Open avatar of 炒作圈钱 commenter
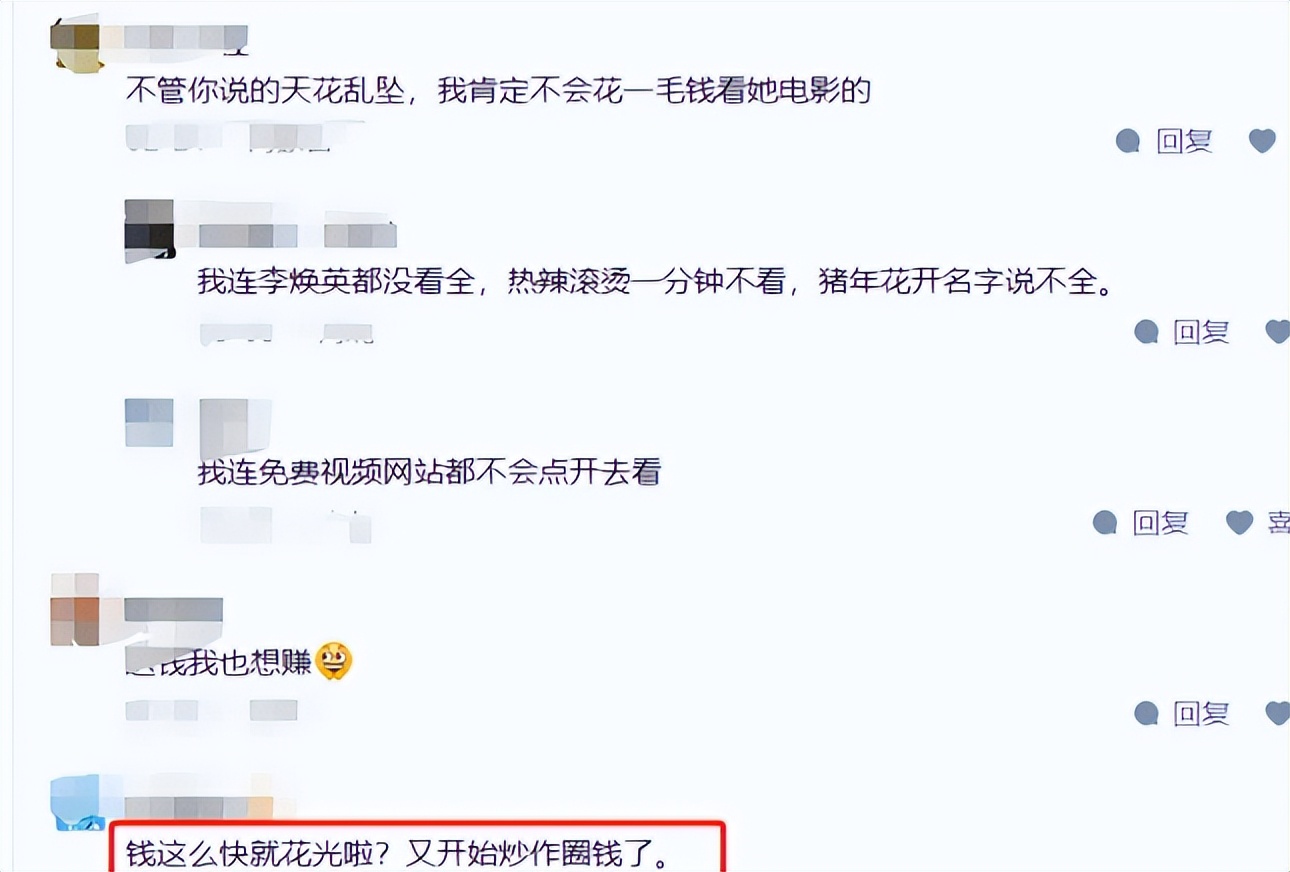The width and height of the screenshot is (1290, 872). (76, 802)
